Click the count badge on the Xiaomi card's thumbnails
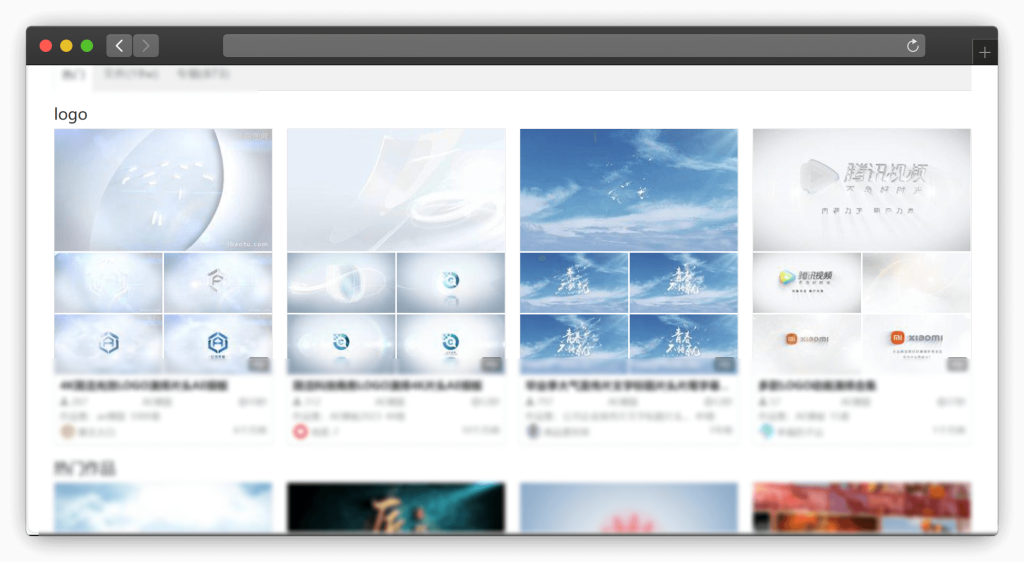 tap(957, 364)
